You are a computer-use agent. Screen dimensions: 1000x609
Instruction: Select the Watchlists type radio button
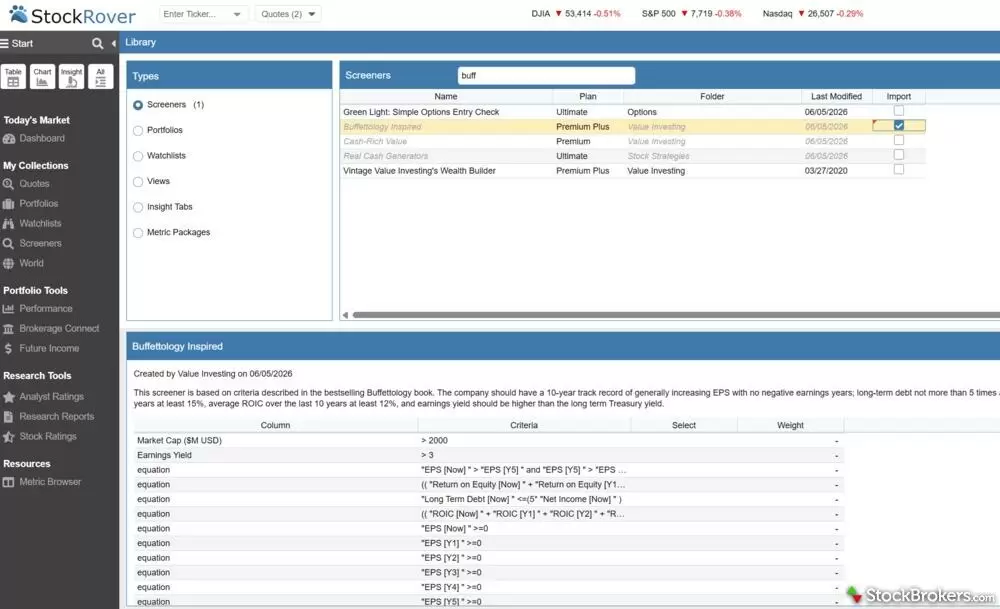click(138, 156)
